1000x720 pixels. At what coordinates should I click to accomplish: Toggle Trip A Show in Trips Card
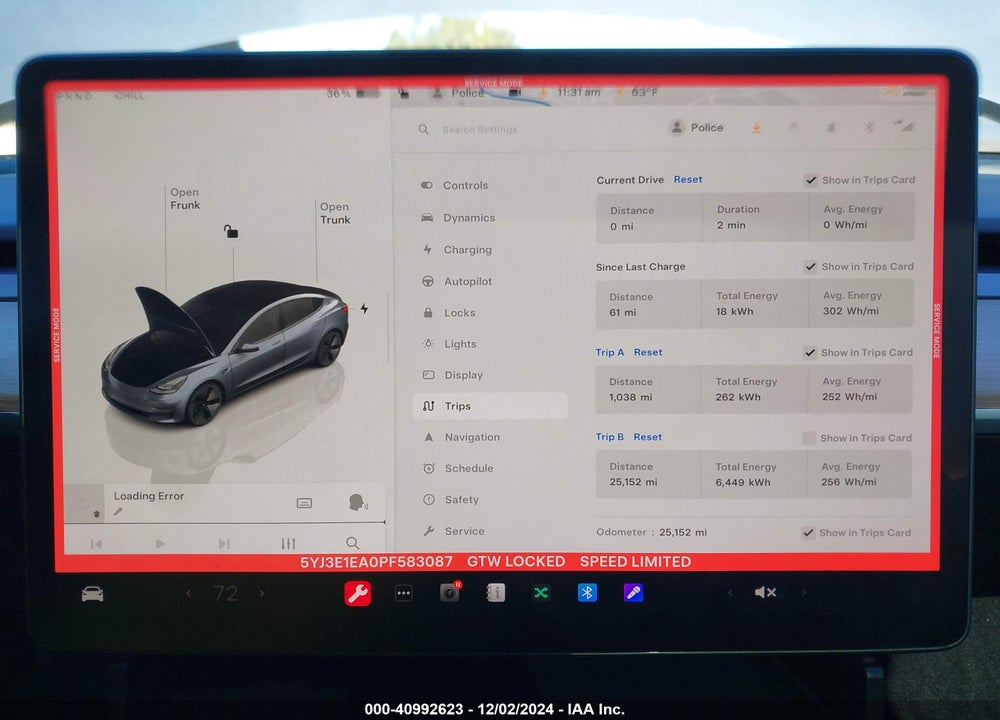point(809,353)
